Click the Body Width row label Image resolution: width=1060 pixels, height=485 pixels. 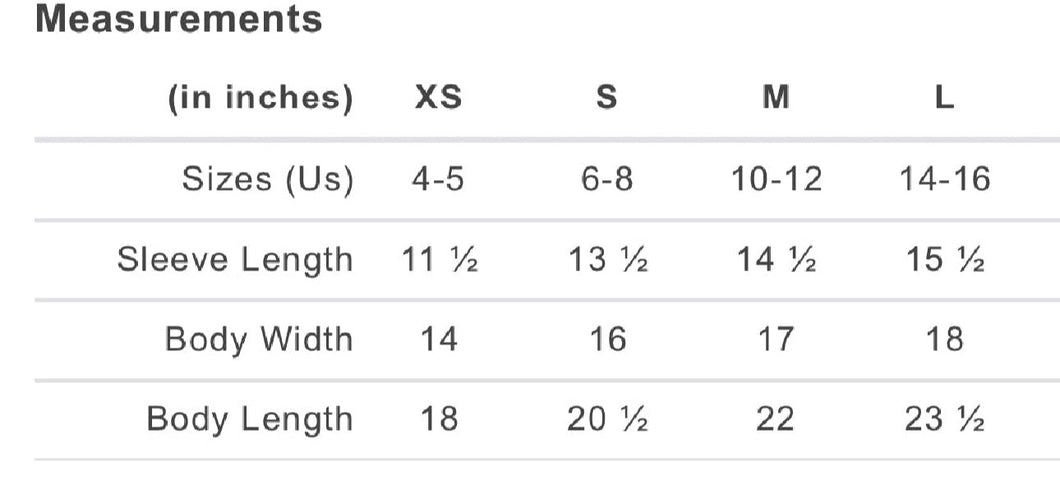click(259, 339)
